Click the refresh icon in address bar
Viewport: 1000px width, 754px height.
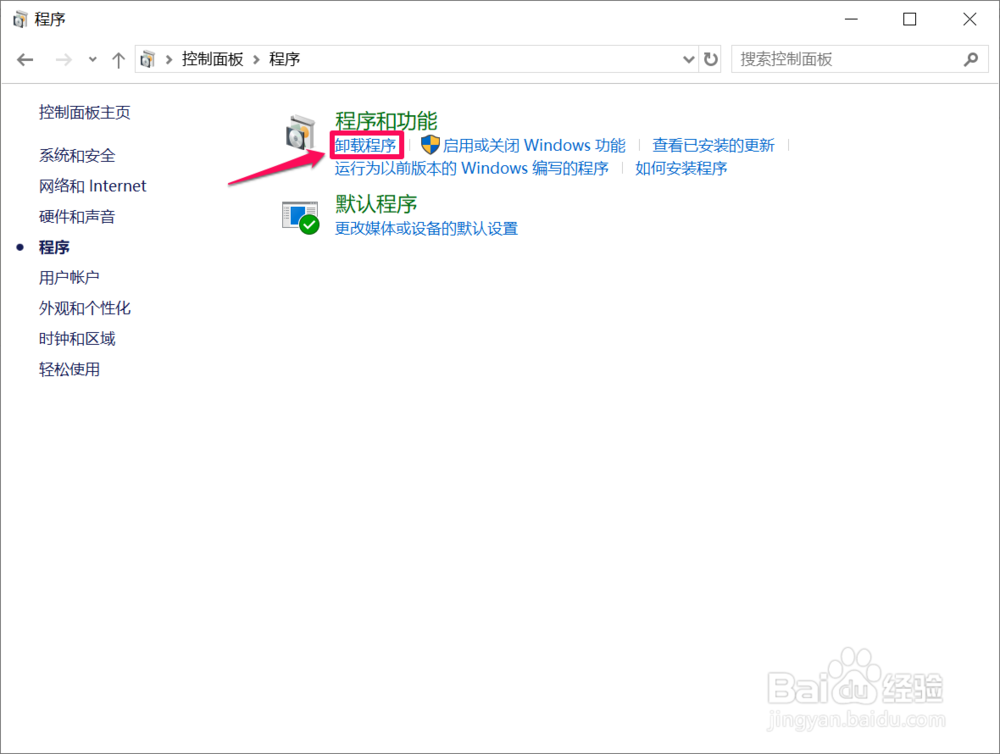pos(711,59)
